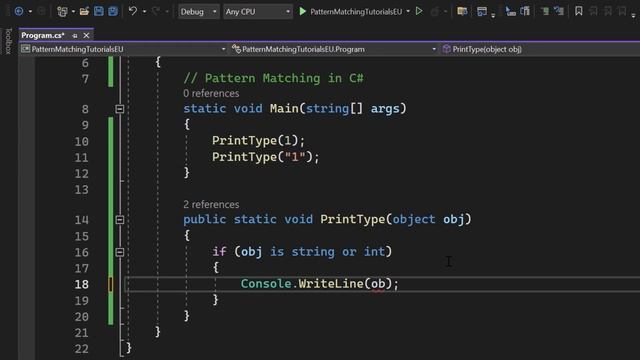The height and width of the screenshot is (360, 640).
Task: Click the 'object' keyword in the PrintType signature
Action: (414, 219)
